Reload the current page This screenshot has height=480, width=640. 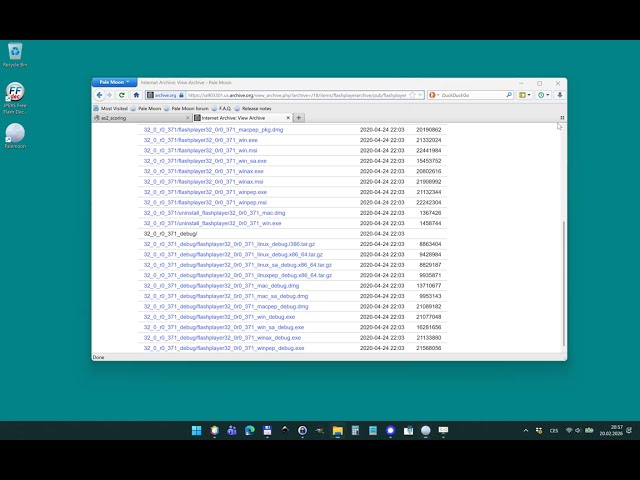click(122, 95)
